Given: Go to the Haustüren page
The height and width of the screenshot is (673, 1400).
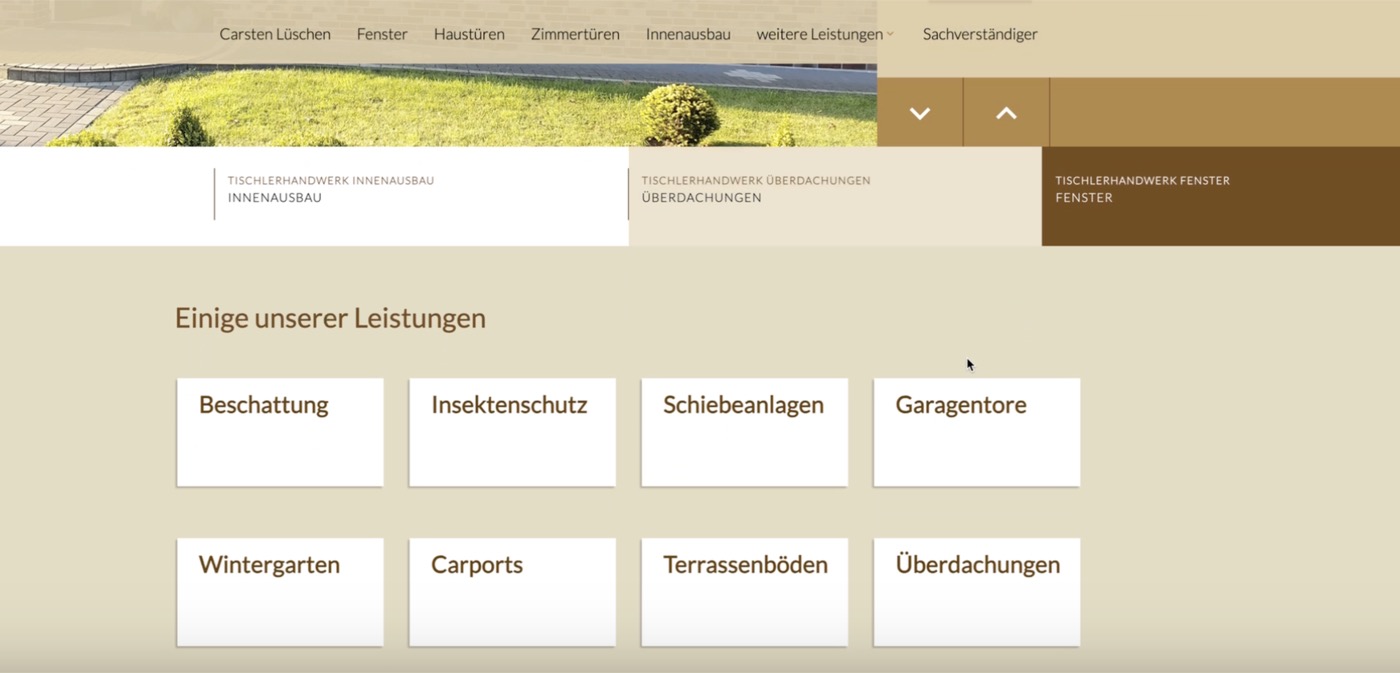Looking at the screenshot, I should [x=469, y=34].
